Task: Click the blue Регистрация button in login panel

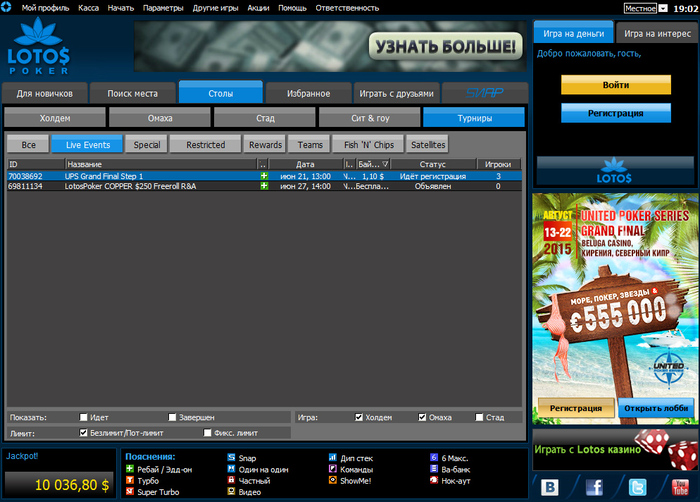Action: point(616,113)
